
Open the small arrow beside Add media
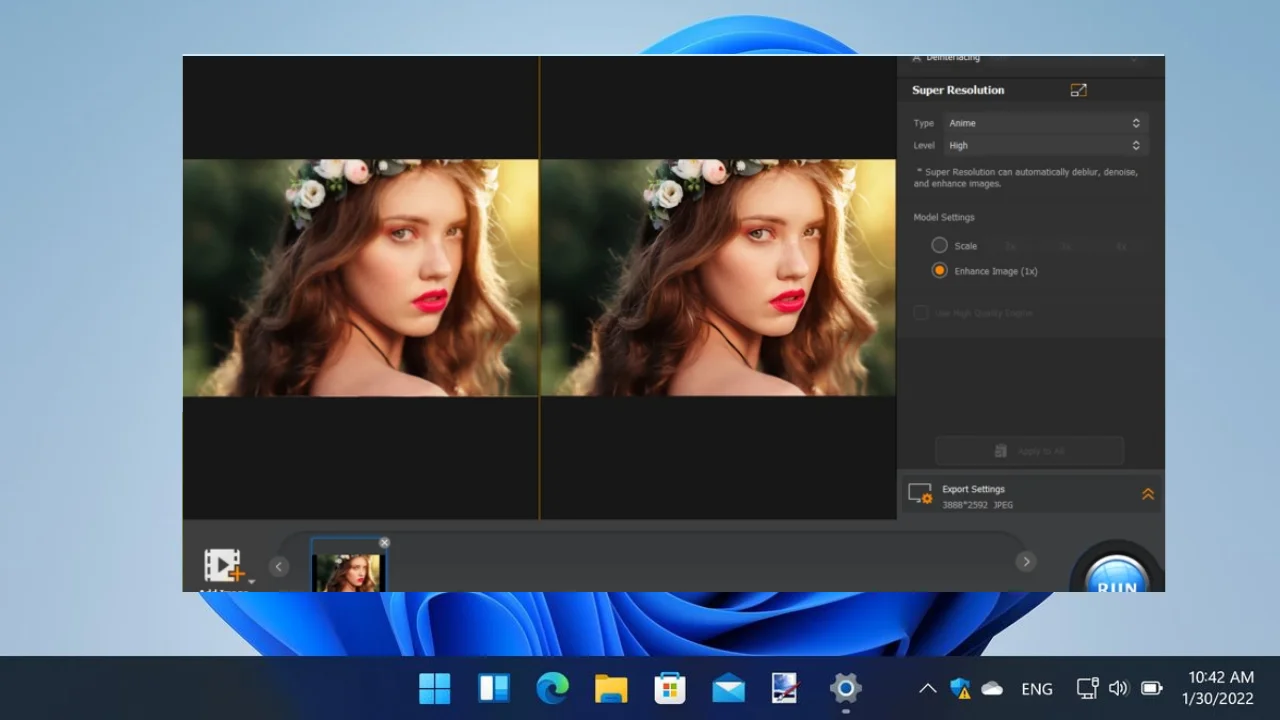point(251,581)
